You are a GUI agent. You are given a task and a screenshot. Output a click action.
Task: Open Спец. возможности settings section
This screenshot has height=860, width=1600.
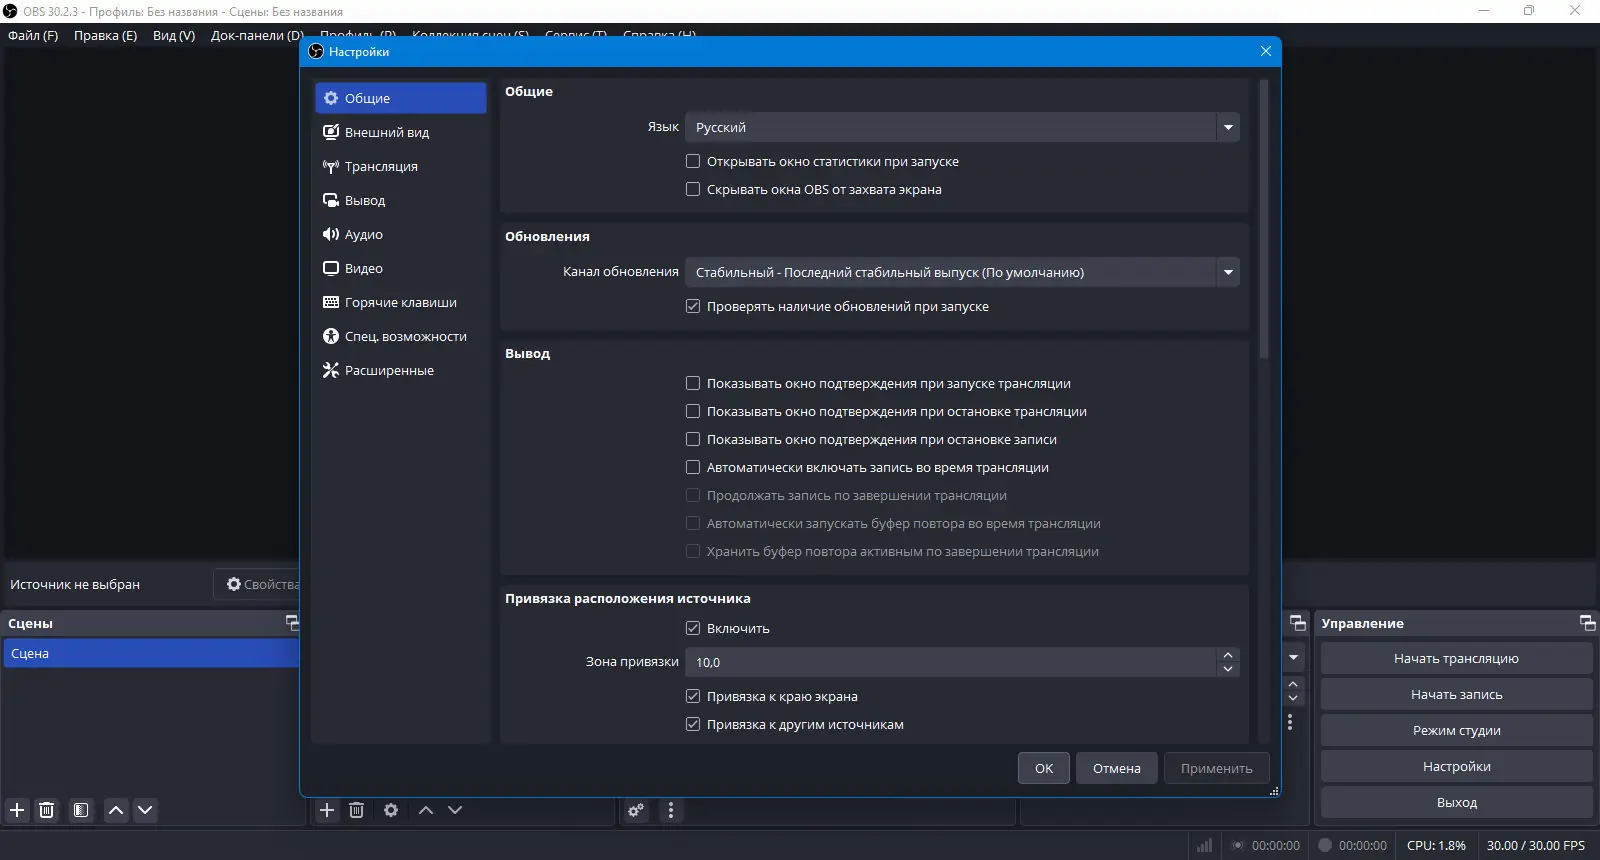(x=400, y=336)
